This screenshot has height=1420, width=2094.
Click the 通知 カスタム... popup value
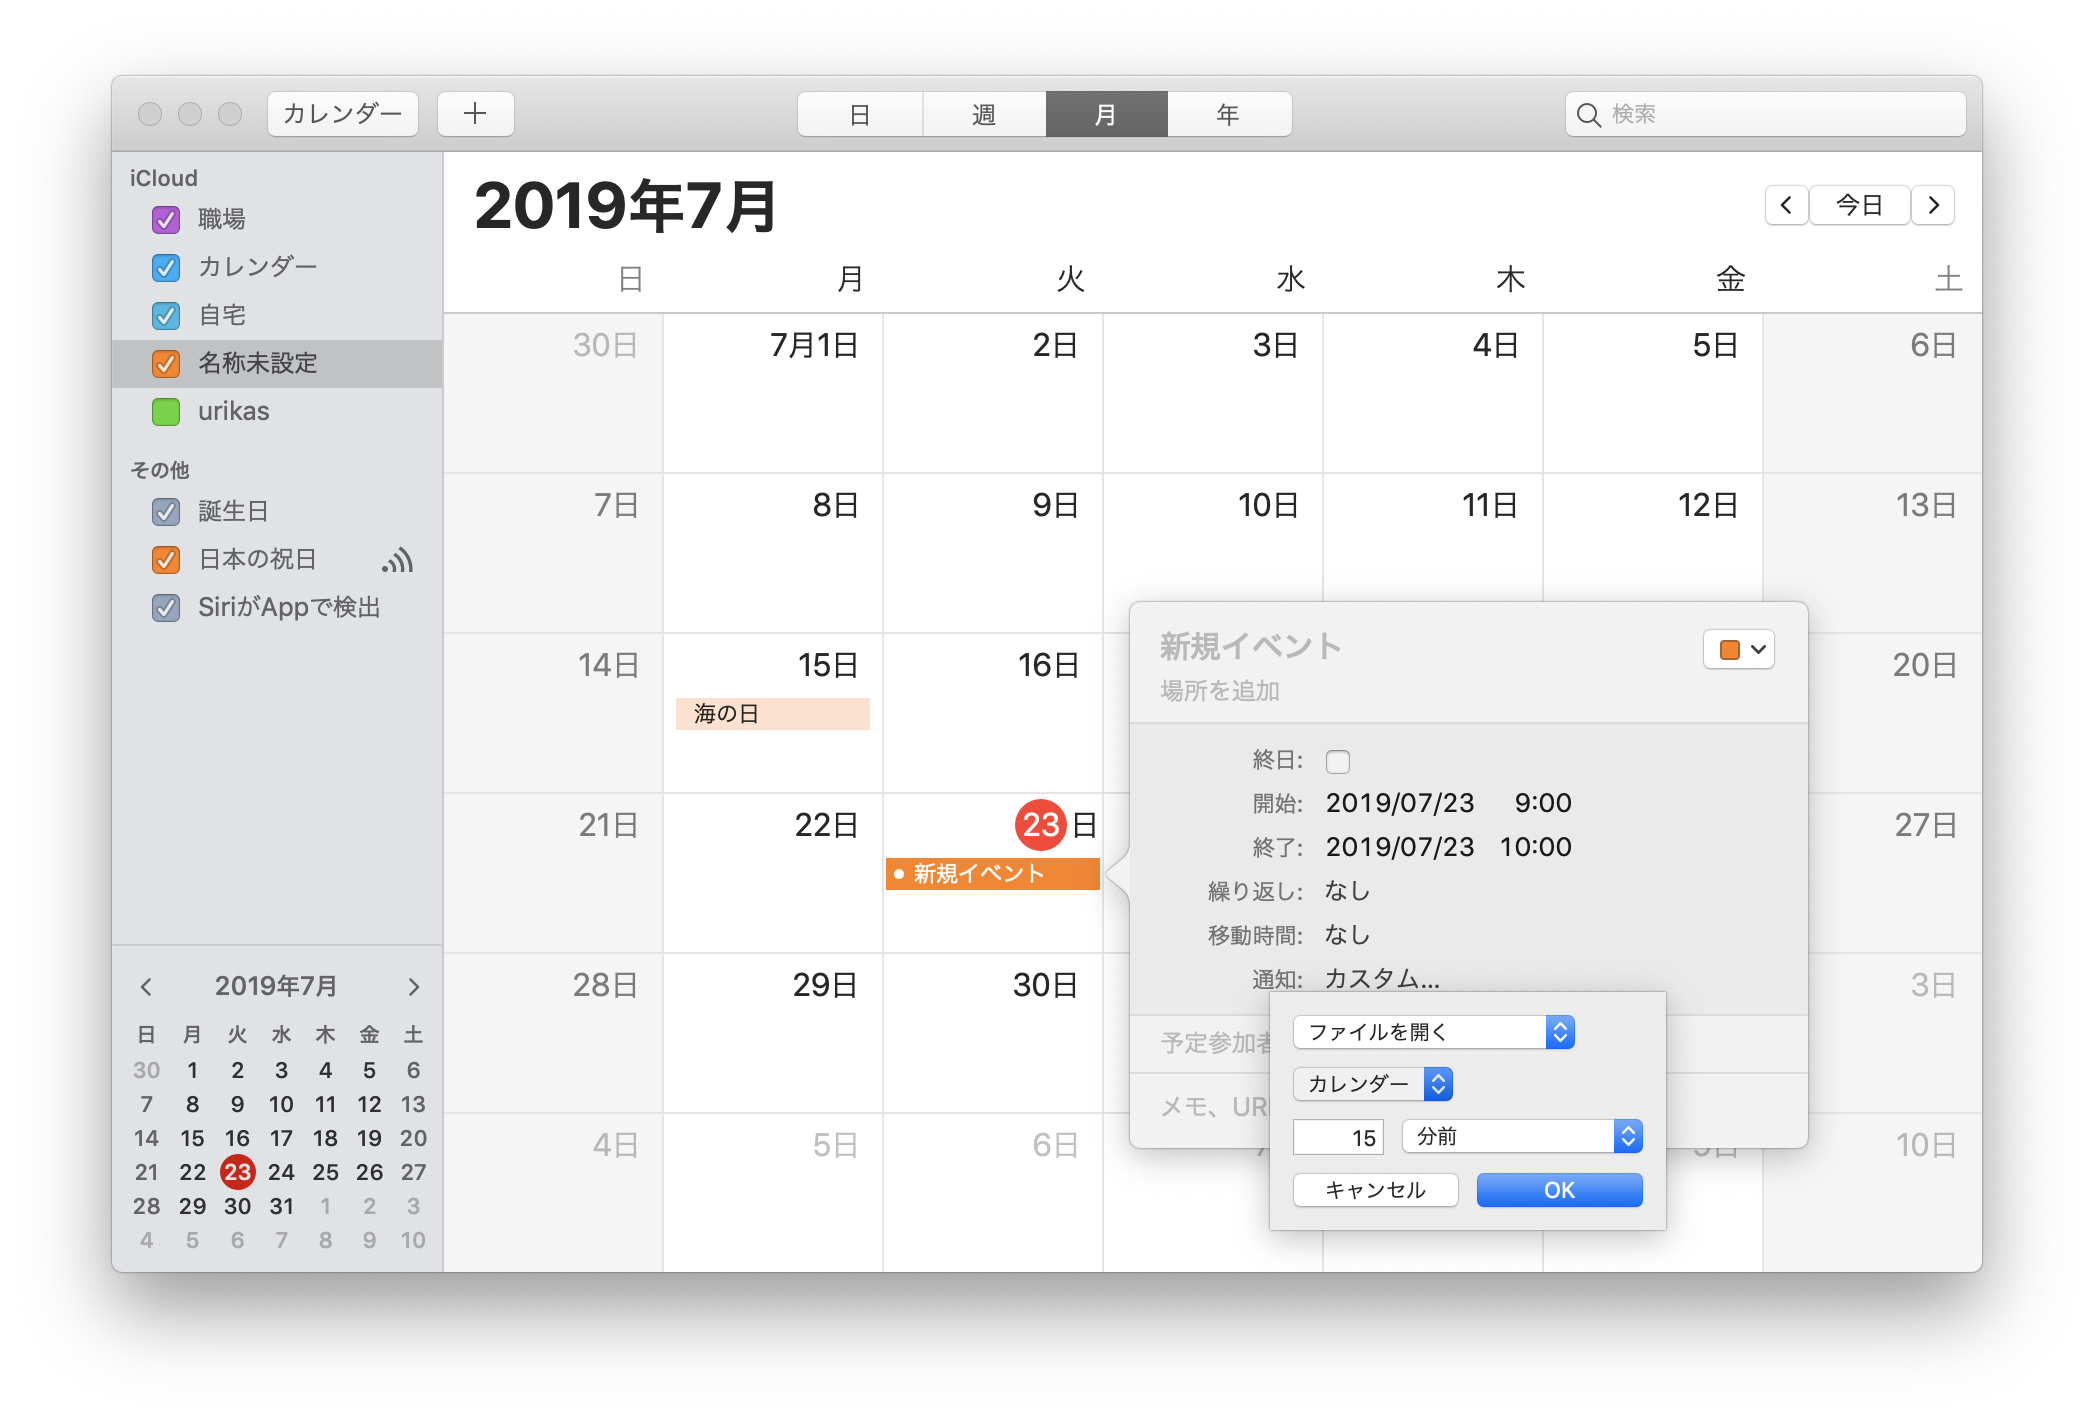pos(1382,979)
